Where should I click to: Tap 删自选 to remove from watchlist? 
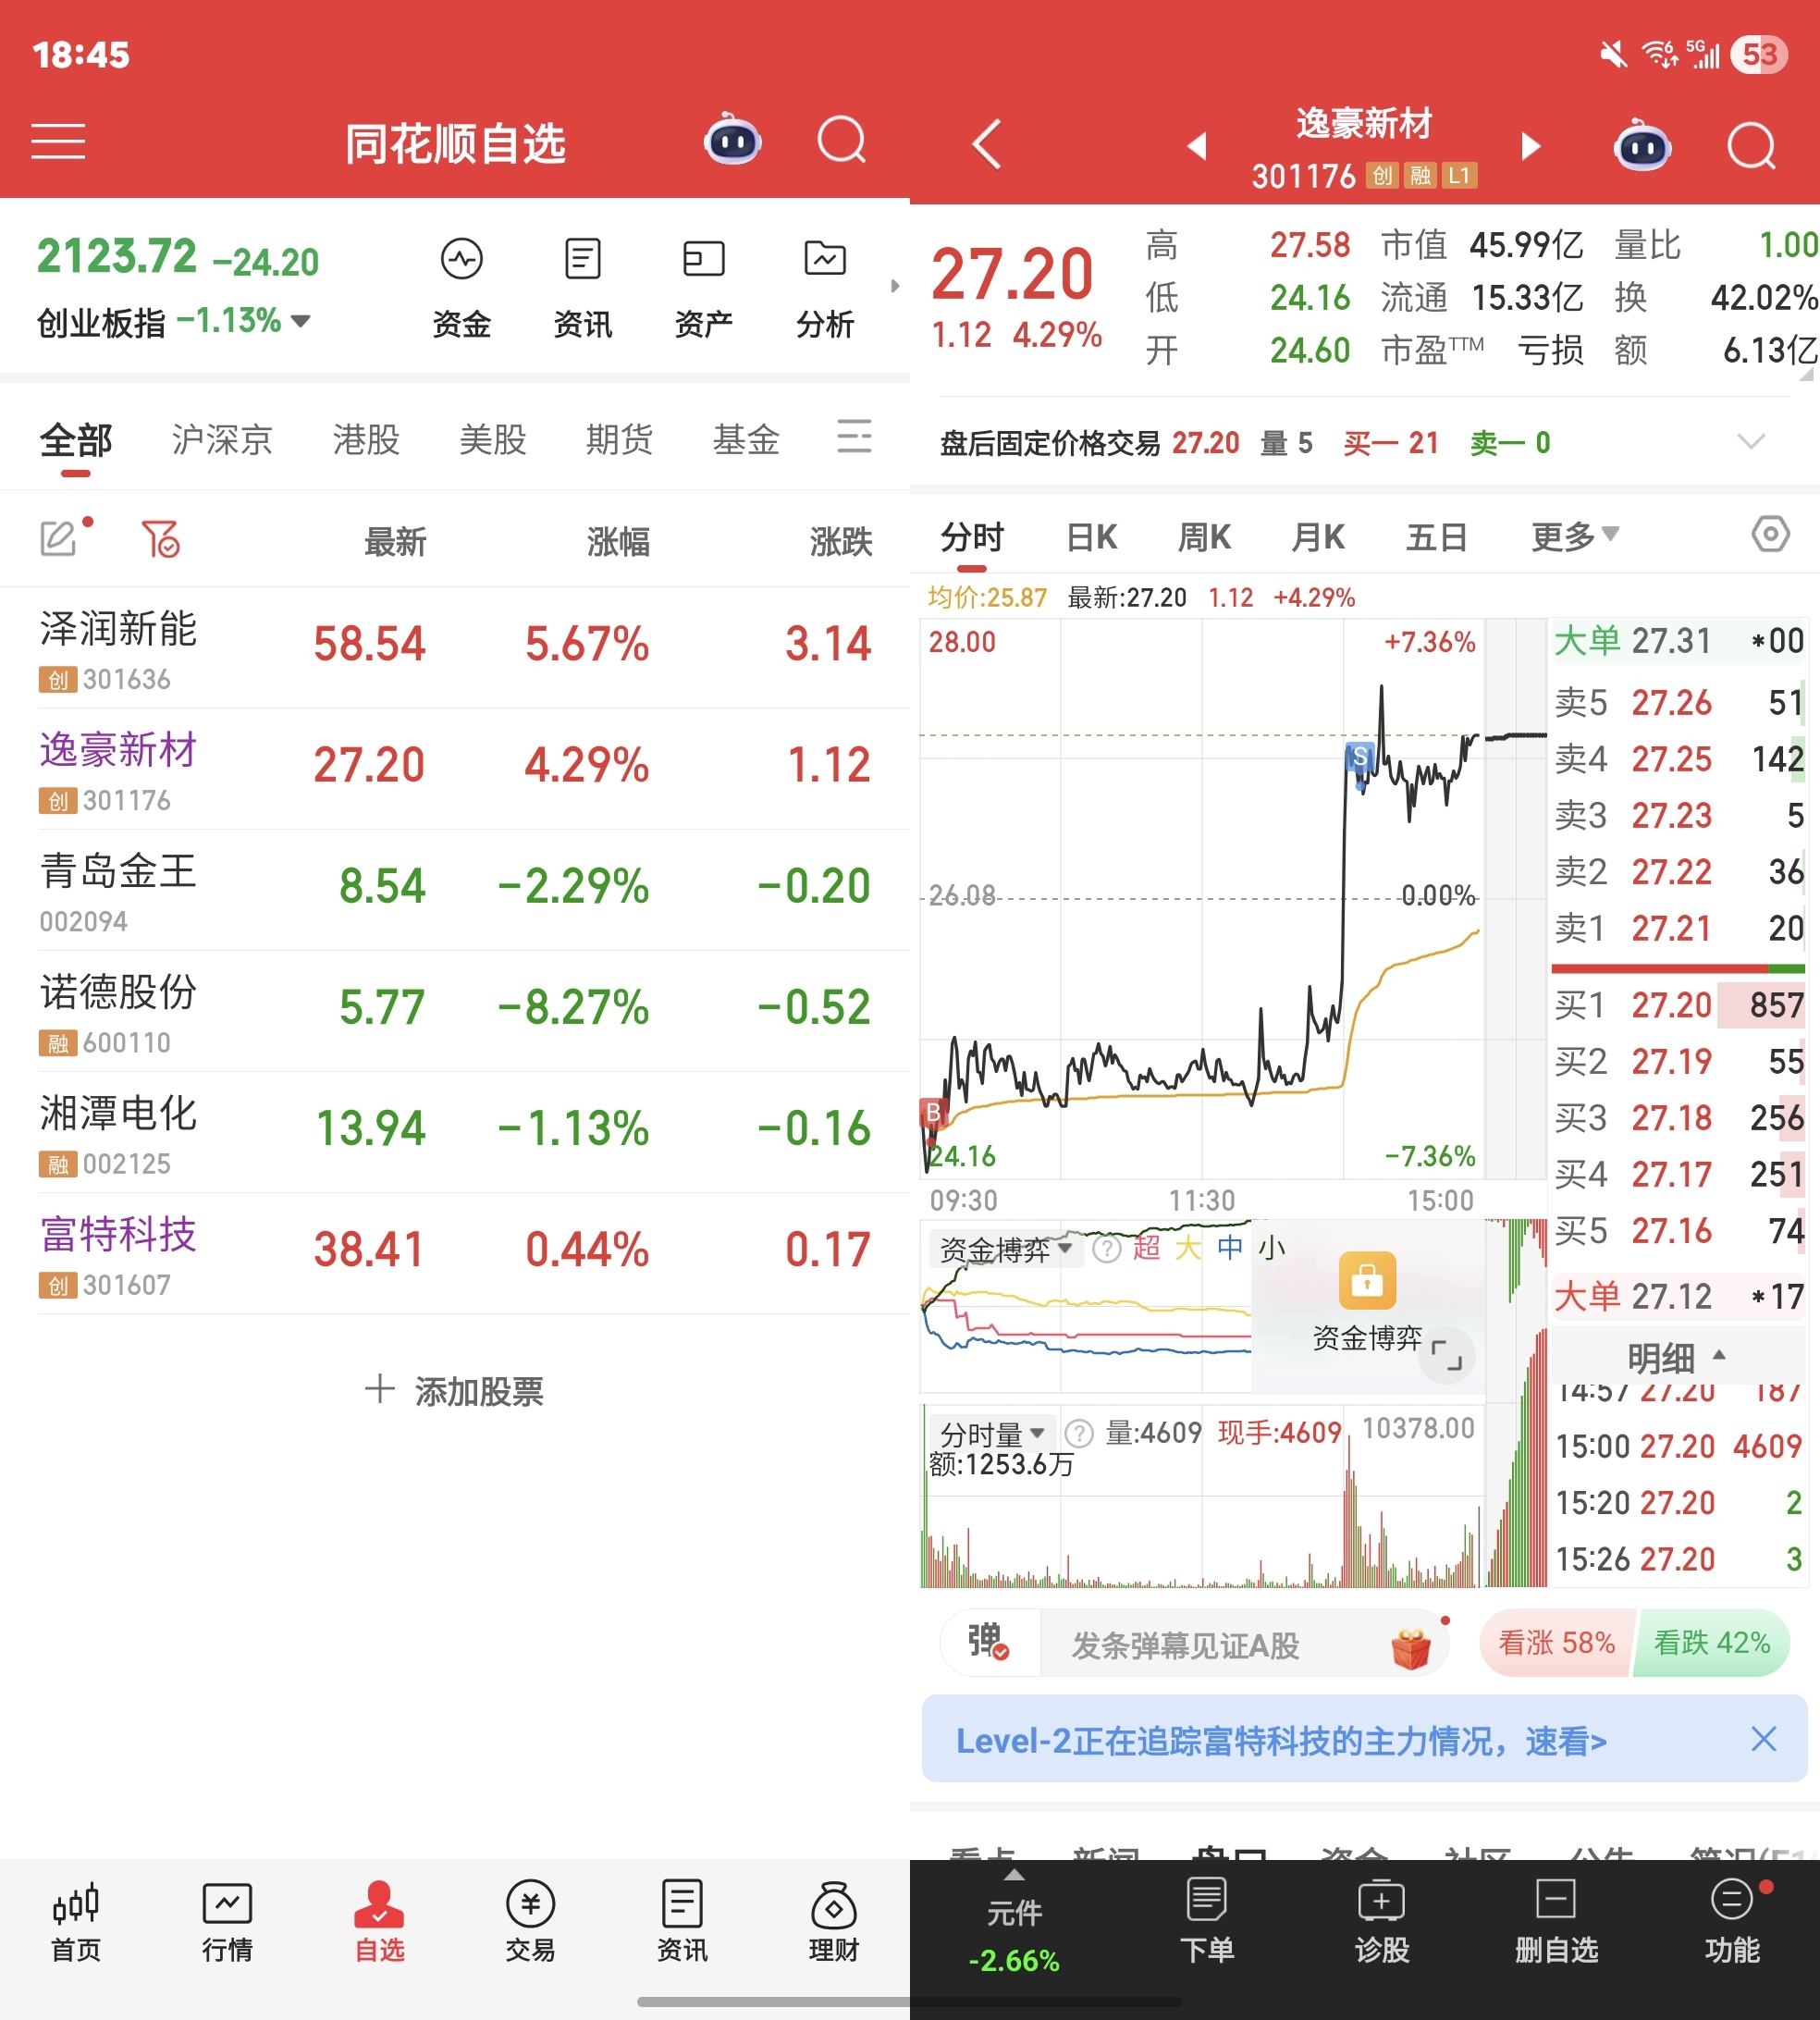tap(1556, 1922)
